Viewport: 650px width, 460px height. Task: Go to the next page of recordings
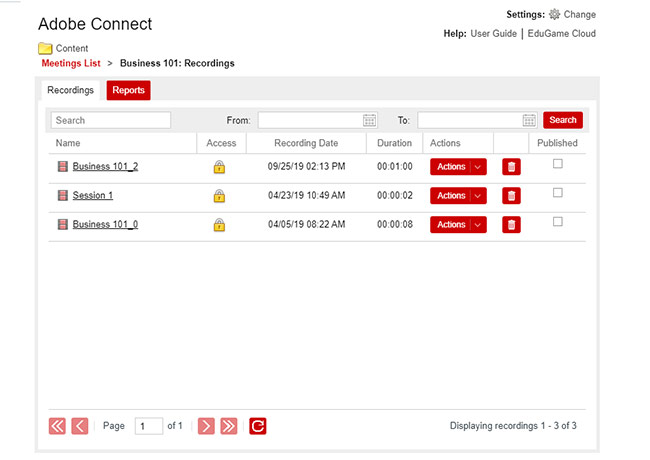click(x=206, y=426)
